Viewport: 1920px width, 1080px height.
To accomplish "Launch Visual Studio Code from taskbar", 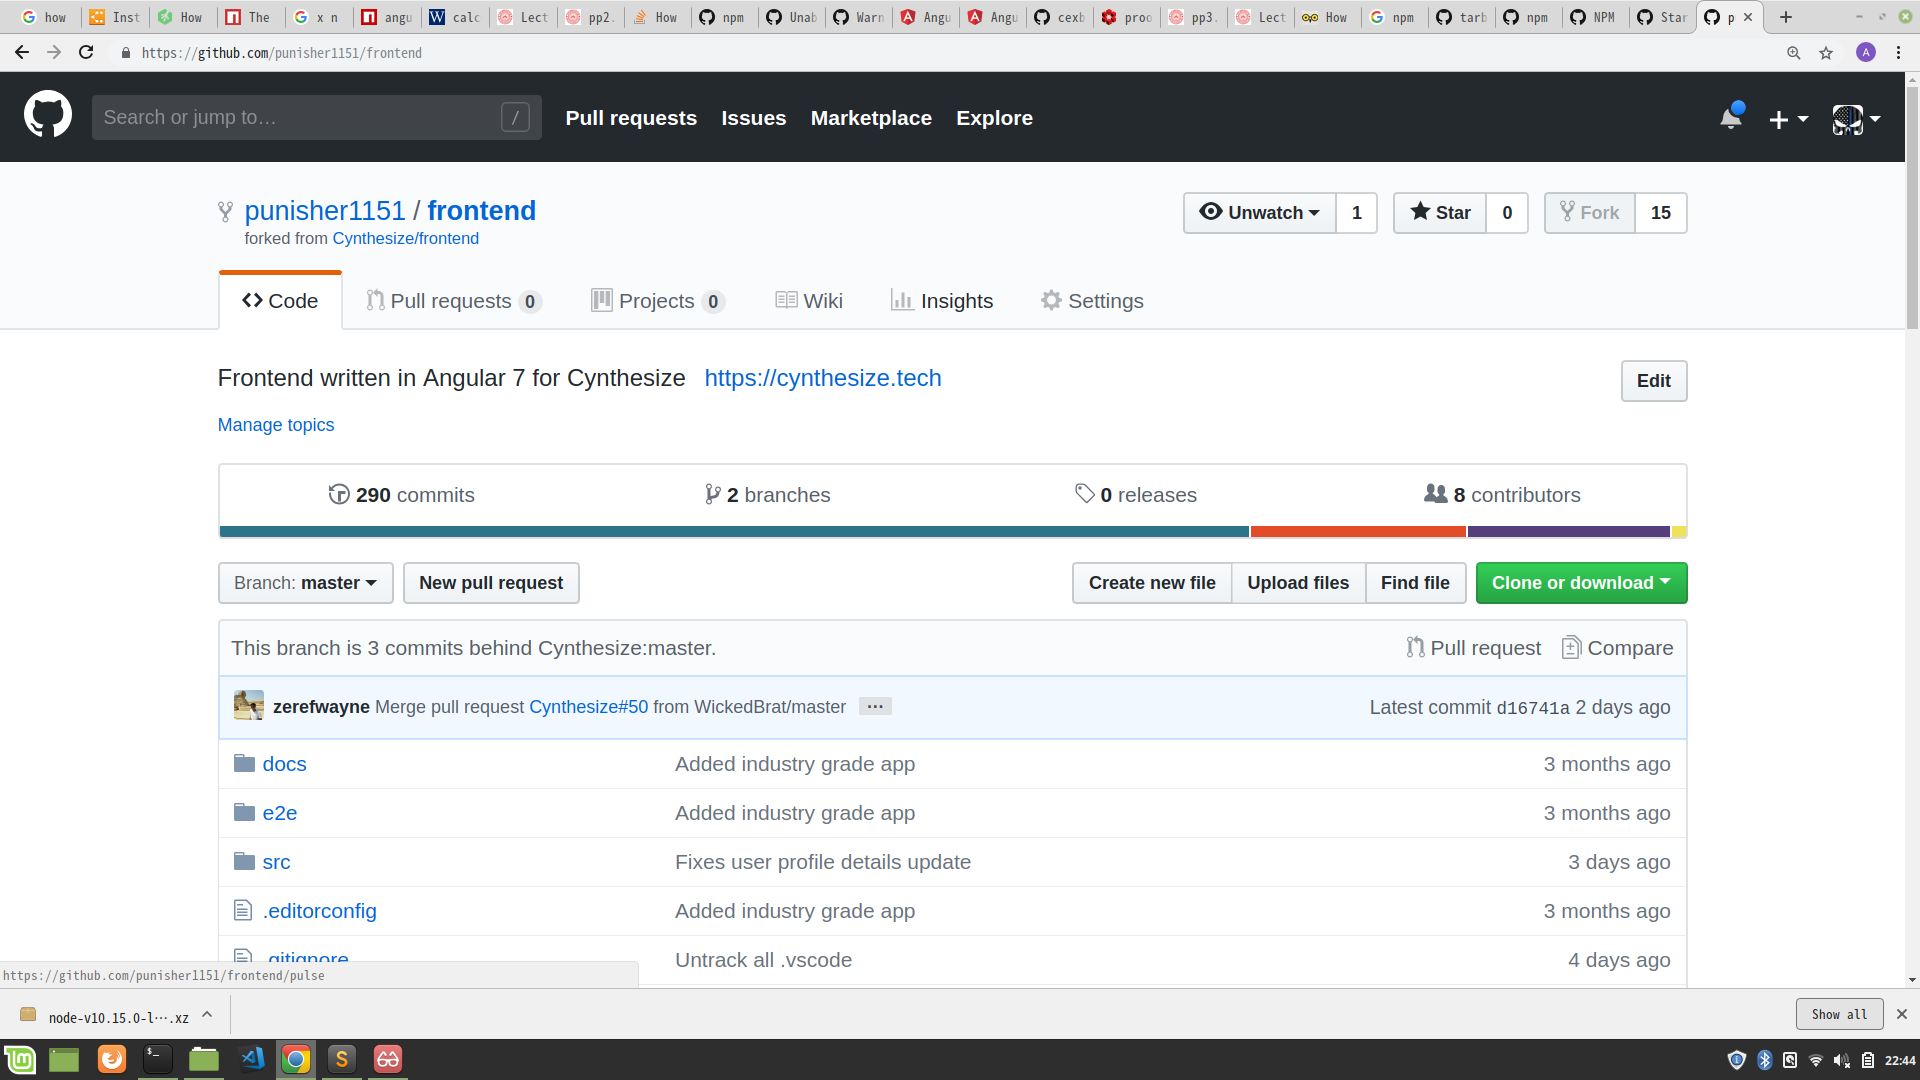I will click(252, 1059).
